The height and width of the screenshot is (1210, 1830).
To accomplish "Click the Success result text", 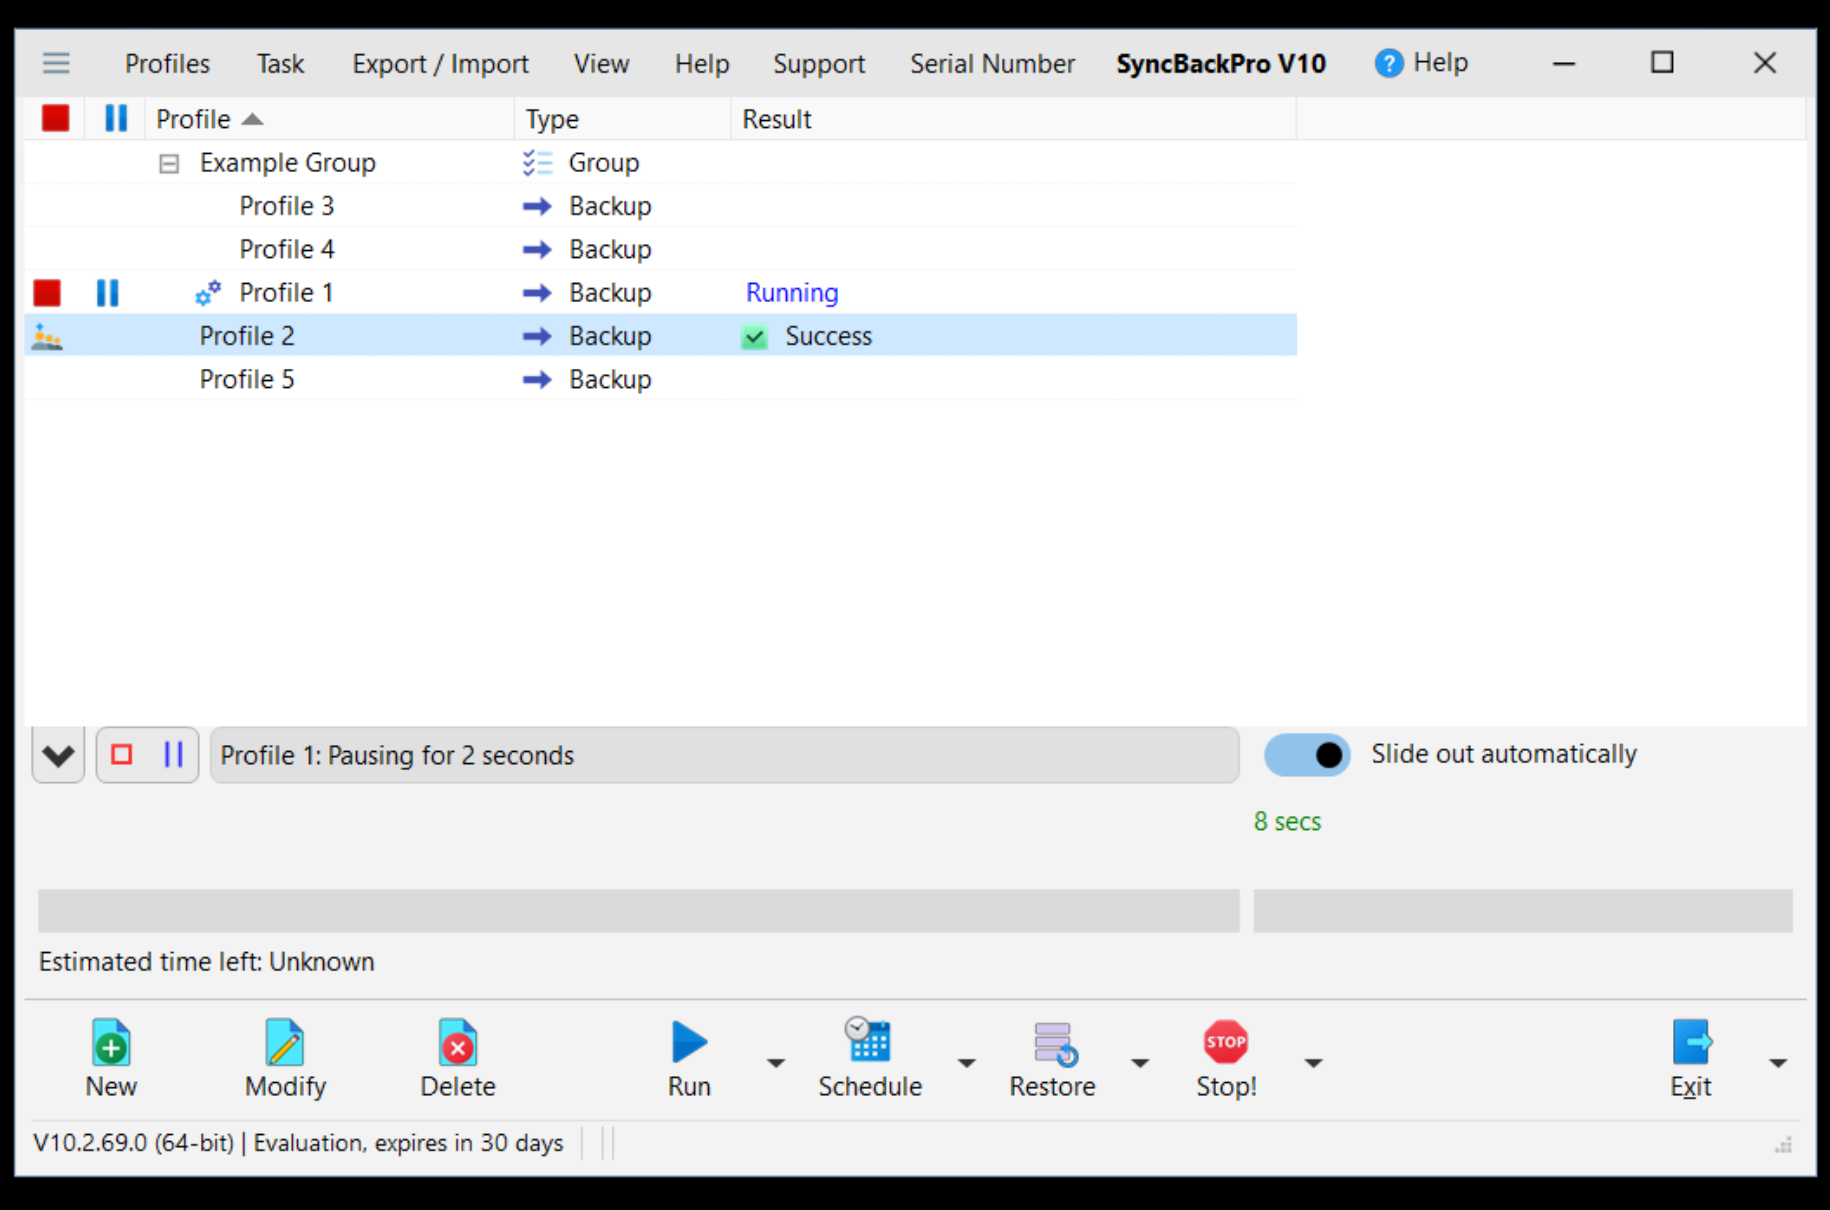I will click(828, 336).
